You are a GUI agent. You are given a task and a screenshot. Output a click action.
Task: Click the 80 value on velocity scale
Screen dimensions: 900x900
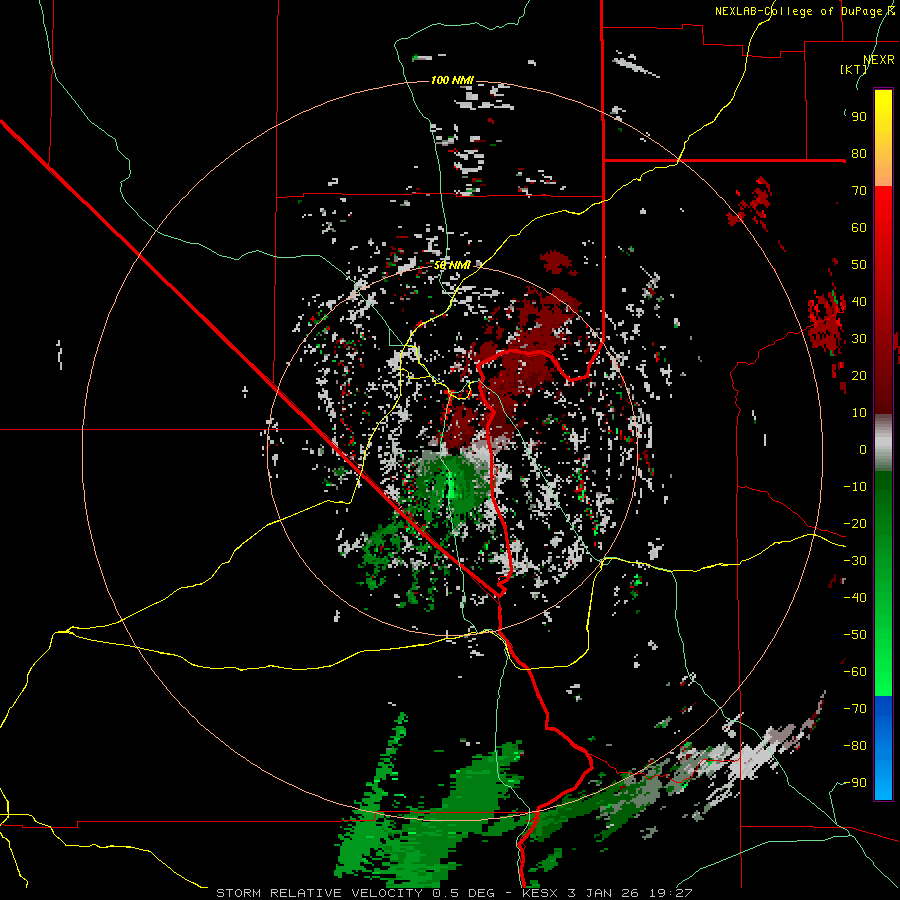click(x=859, y=153)
